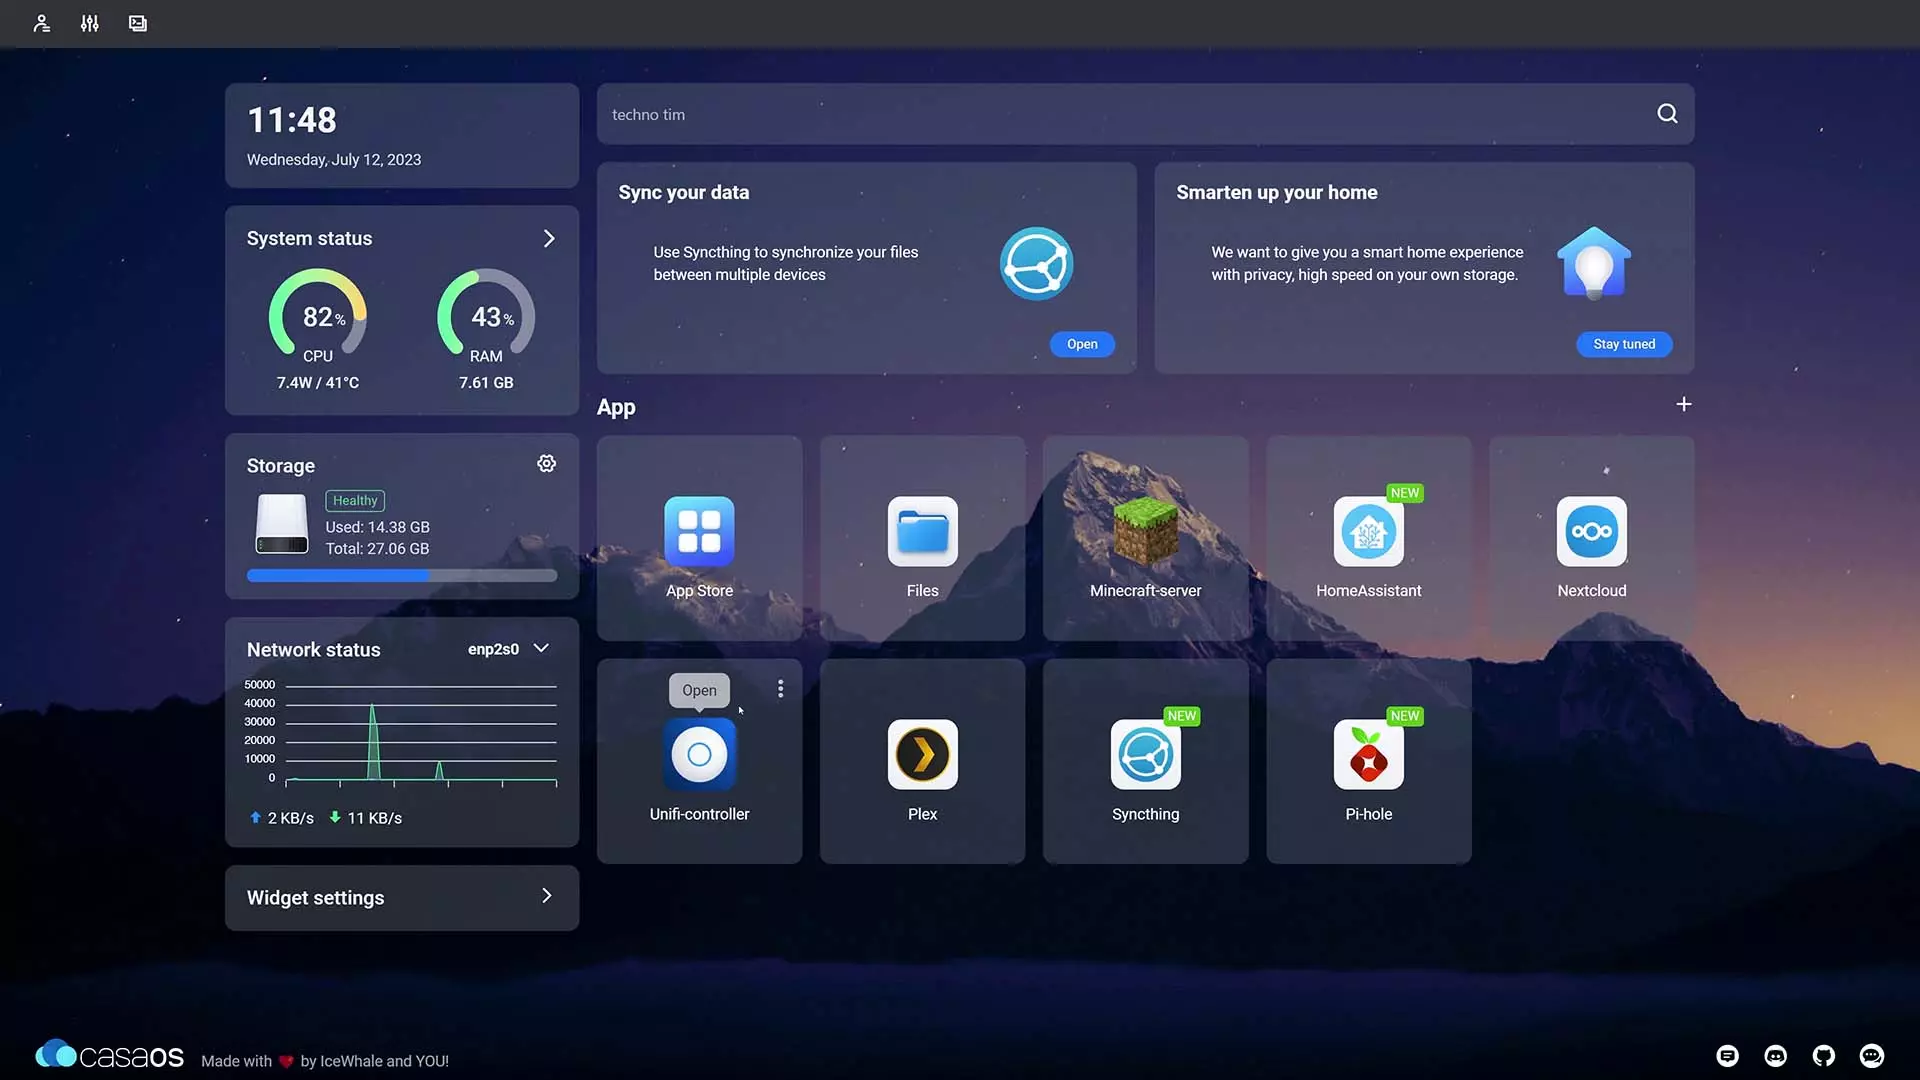Click the search magnifier icon
The width and height of the screenshot is (1920, 1080).
[x=1667, y=114]
